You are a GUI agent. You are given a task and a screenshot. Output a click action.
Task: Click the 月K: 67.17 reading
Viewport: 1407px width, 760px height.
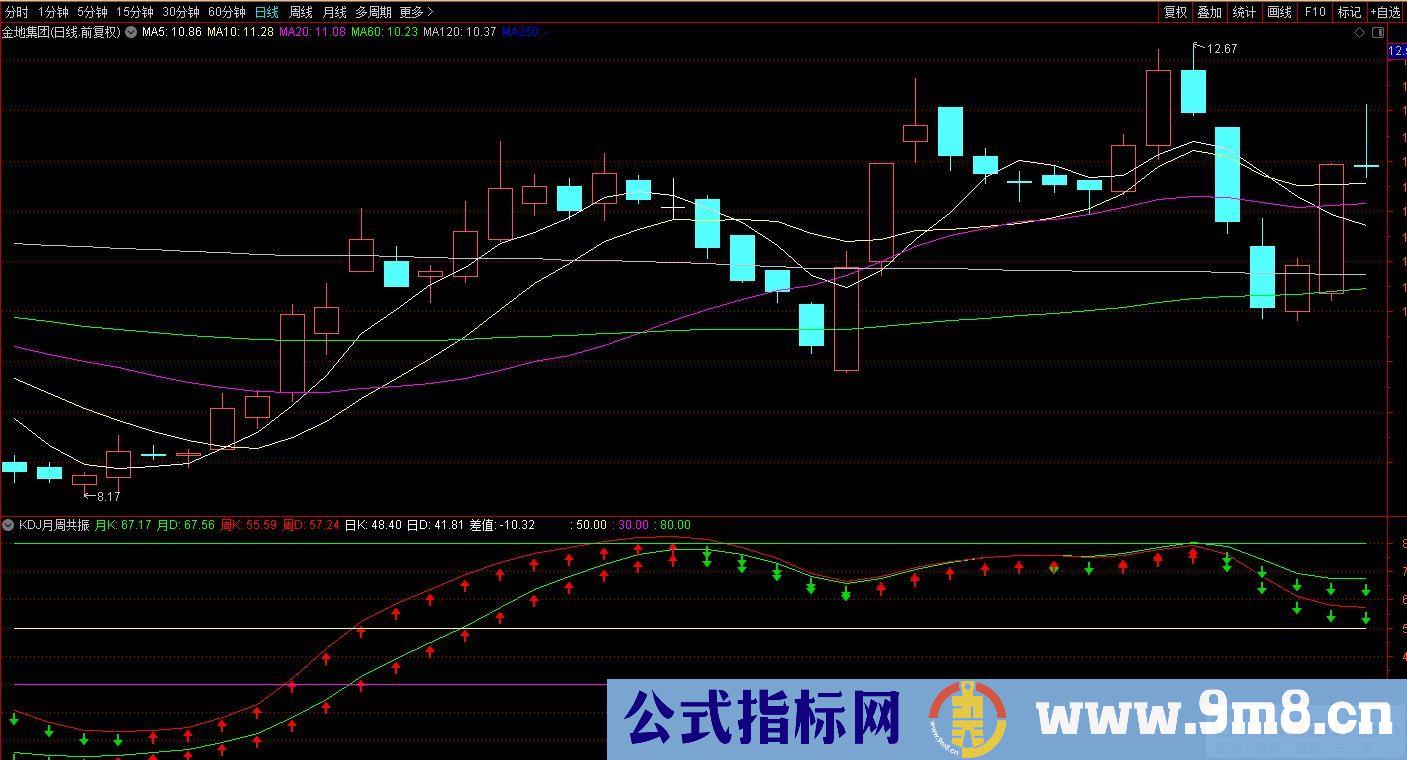click(123, 525)
